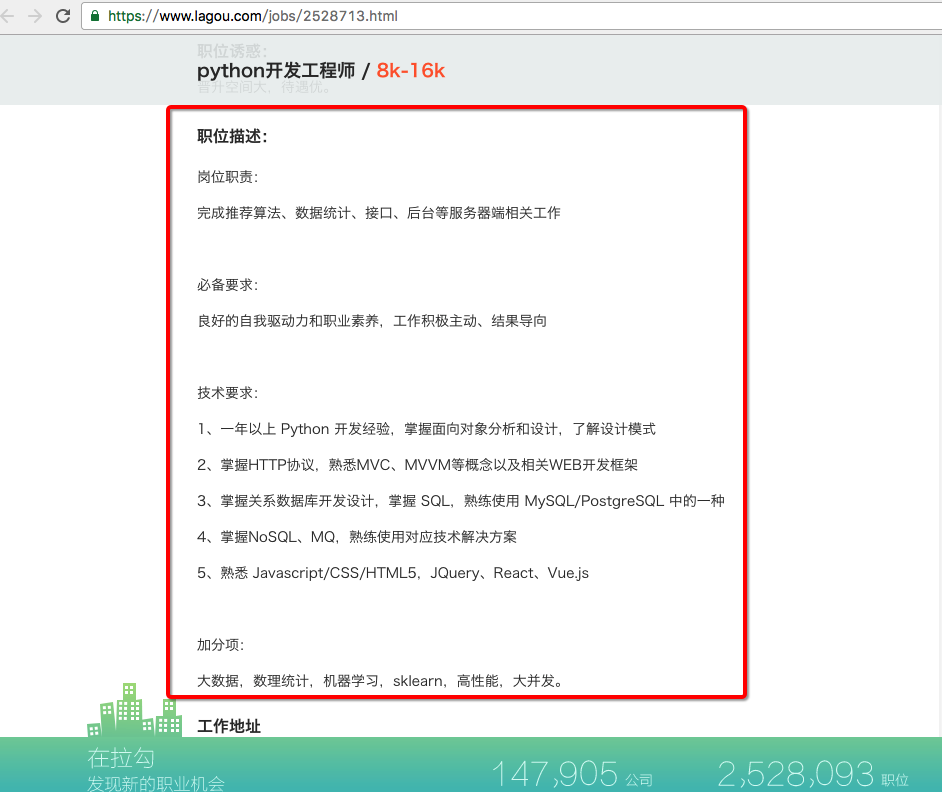Image resolution: width=942 pixels, height=792 pixels.
Task: Click requirement line about Python 开发经验
Action: (426, 429)
